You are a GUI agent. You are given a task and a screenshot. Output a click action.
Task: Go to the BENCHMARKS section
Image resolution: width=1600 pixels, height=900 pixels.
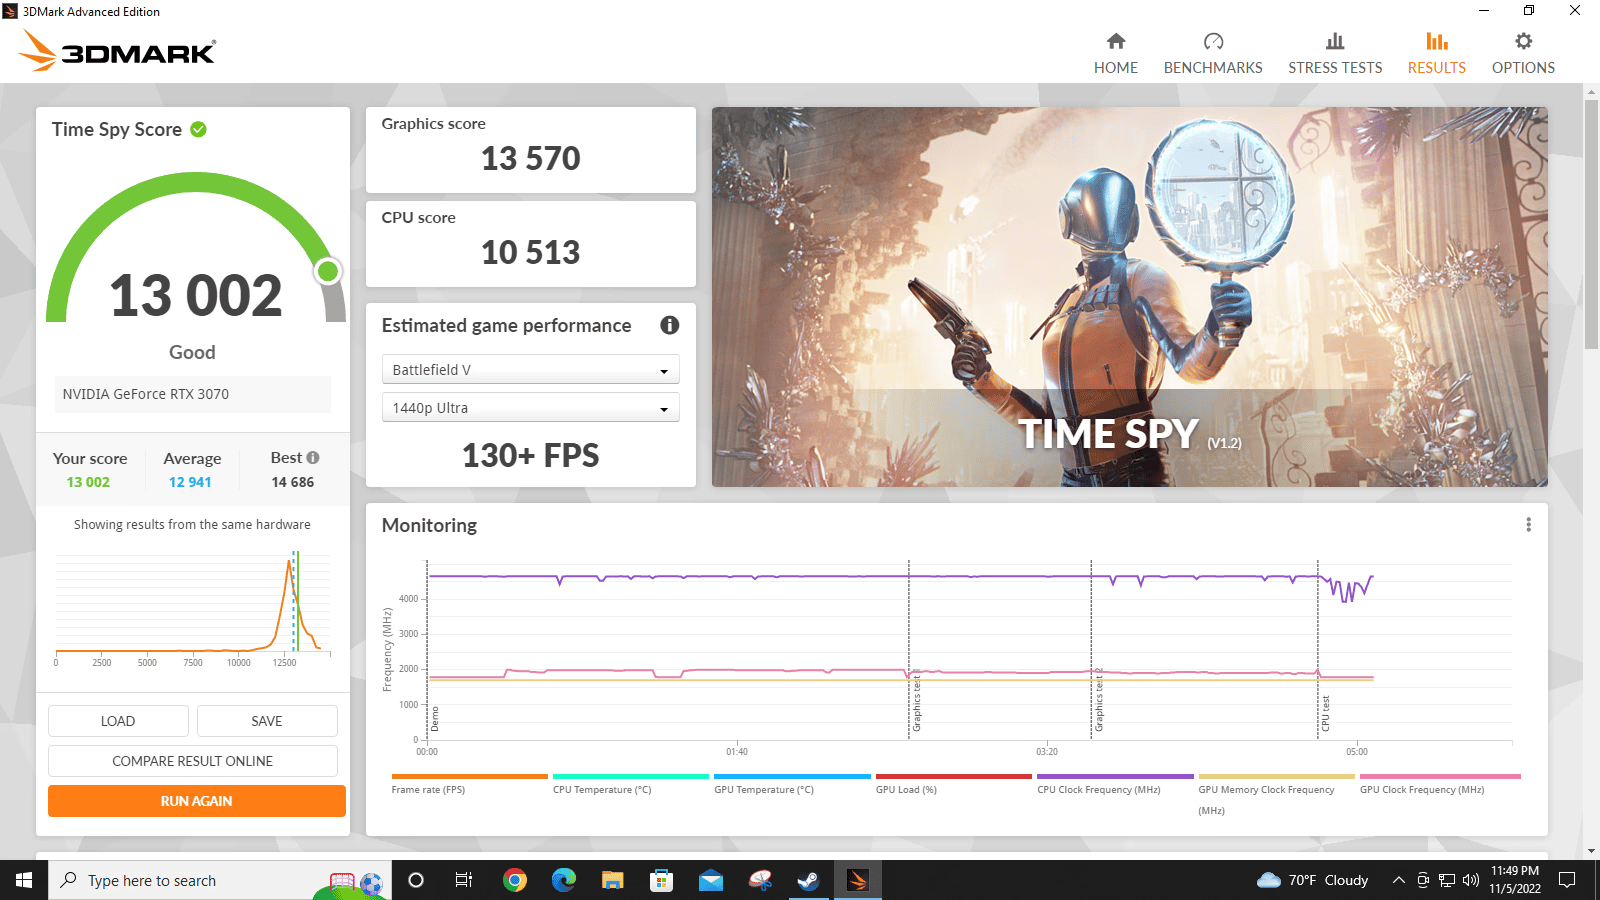coord(1213,54)
